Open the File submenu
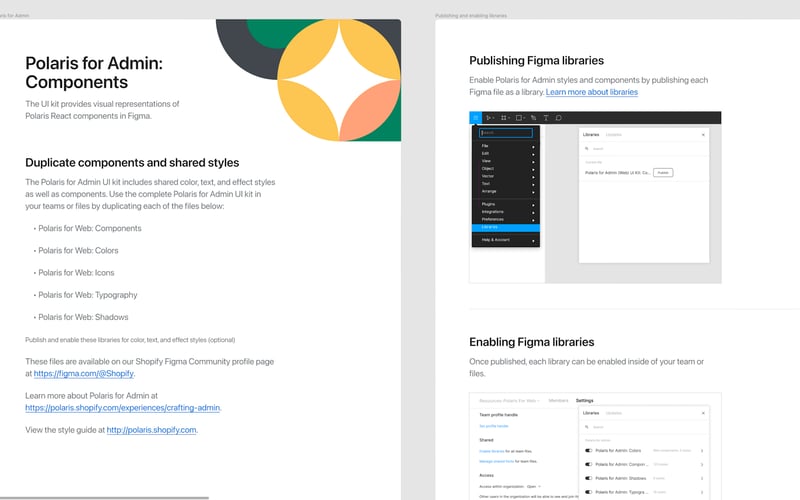The image size is (800, 500). (x=506, y=146)
